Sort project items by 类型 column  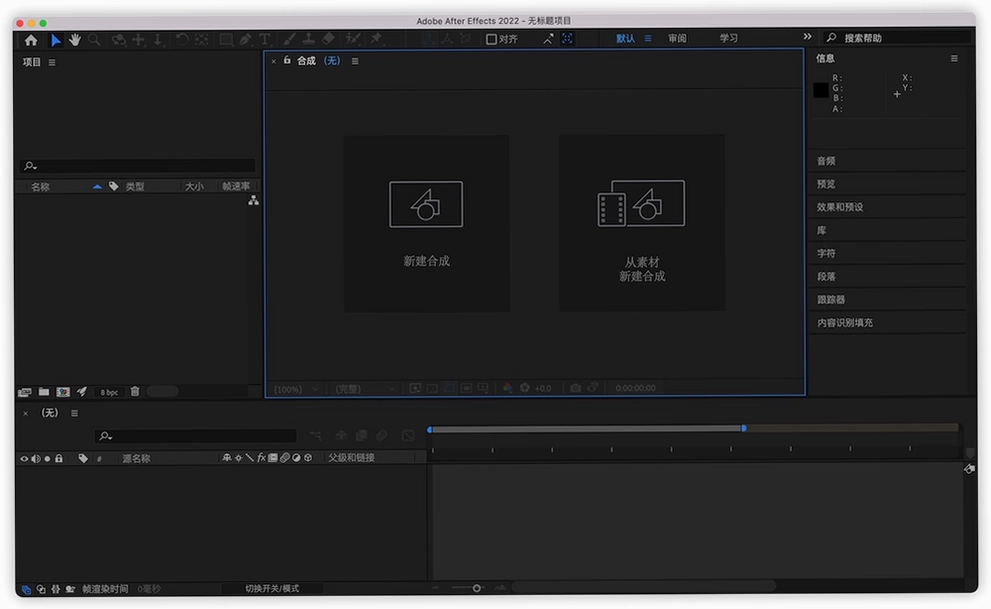pyautogui.click(x=135, y=187)
